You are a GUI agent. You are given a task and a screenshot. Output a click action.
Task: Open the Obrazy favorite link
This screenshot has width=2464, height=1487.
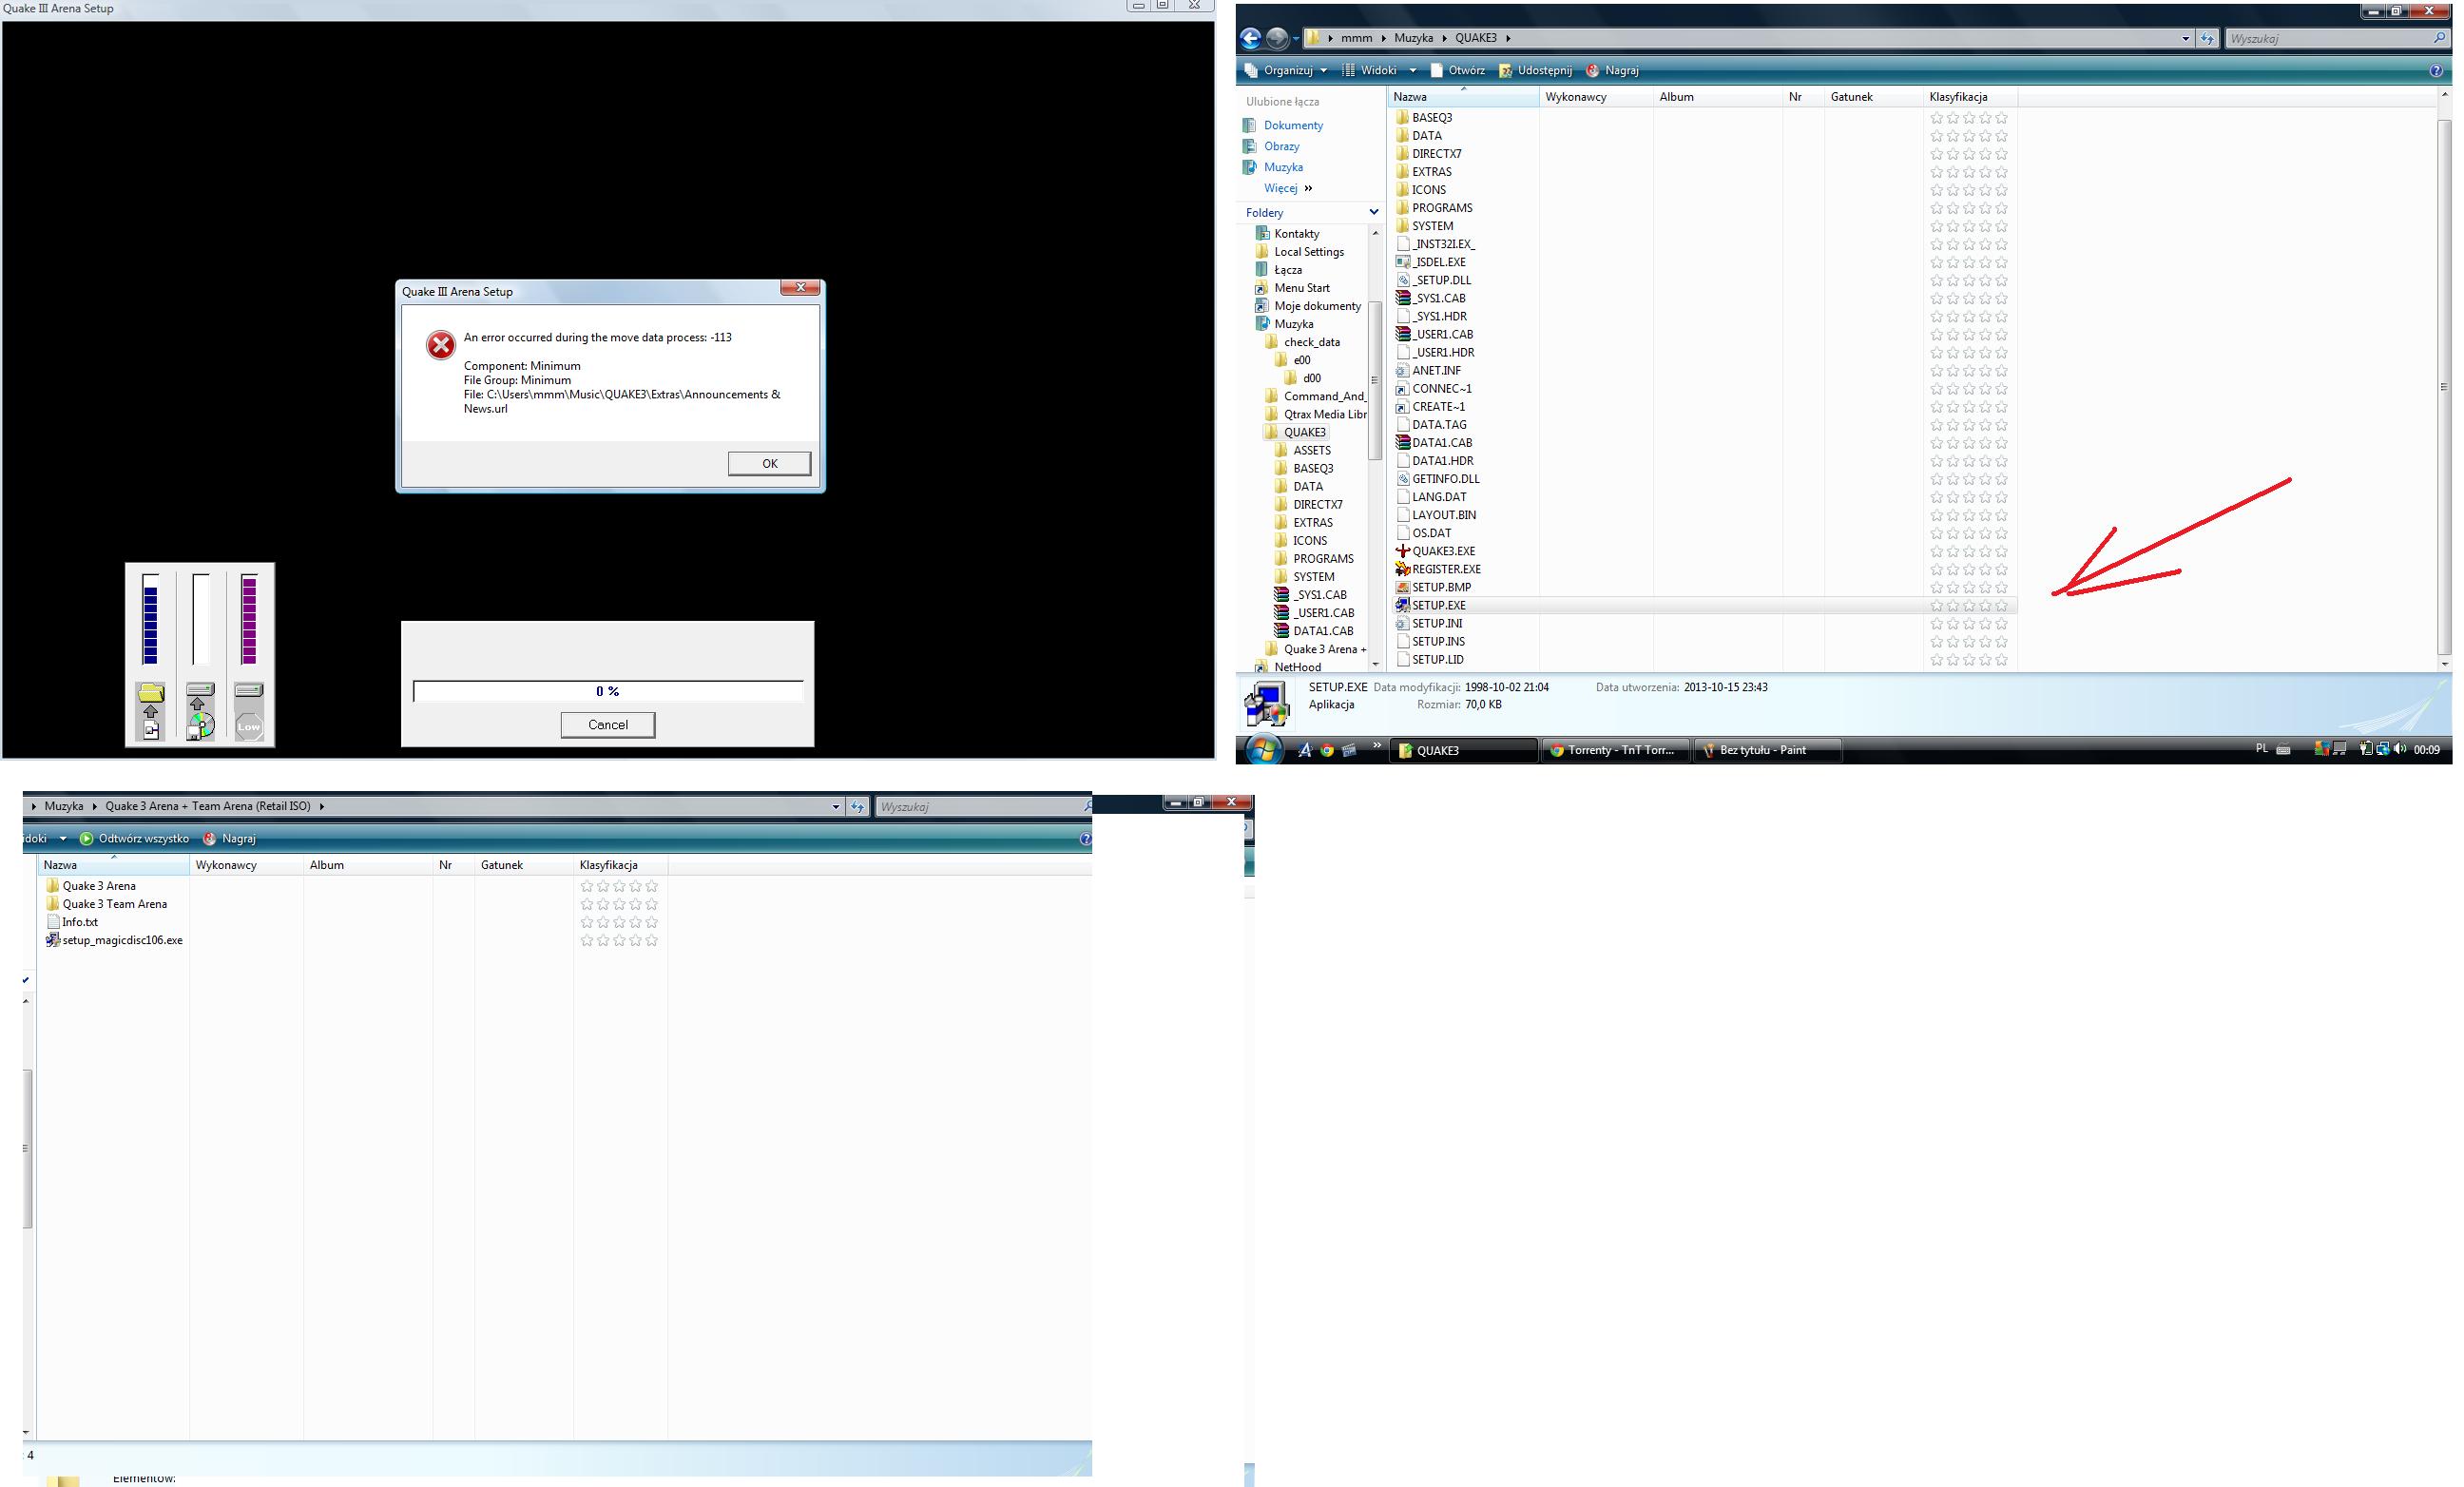(x=1281, y=146)
